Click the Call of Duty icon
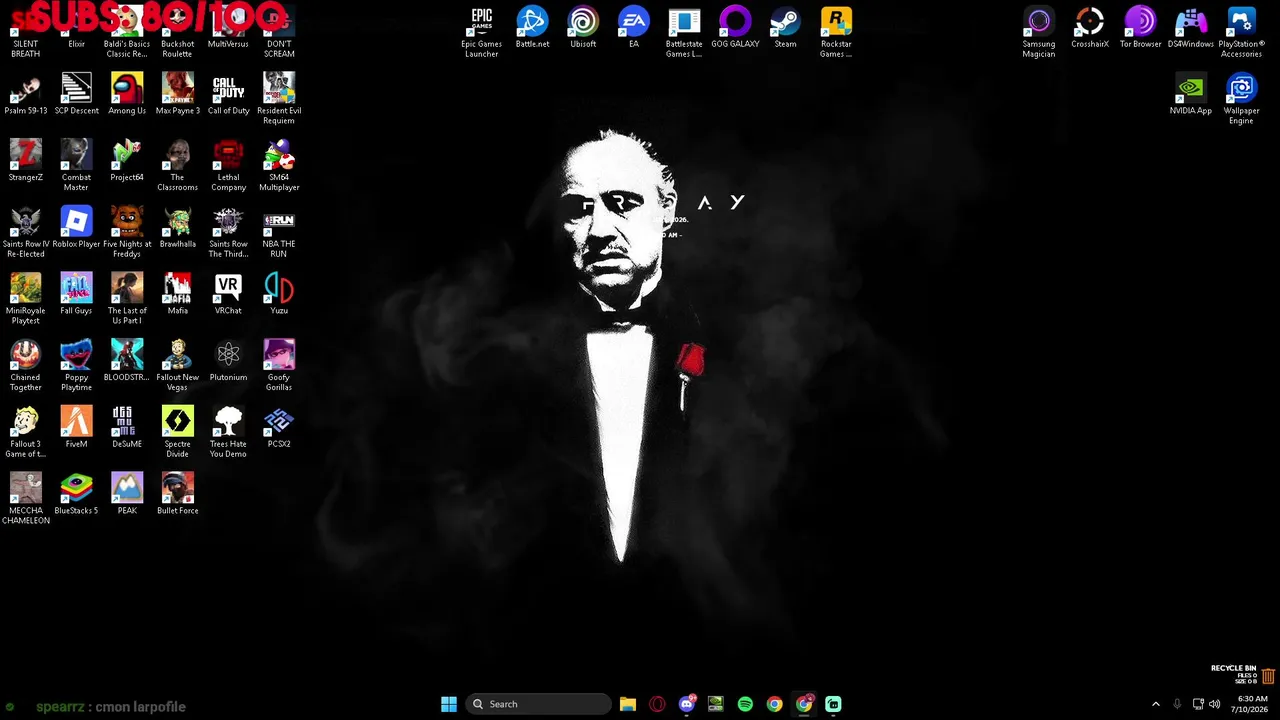 tap(228, 95)
